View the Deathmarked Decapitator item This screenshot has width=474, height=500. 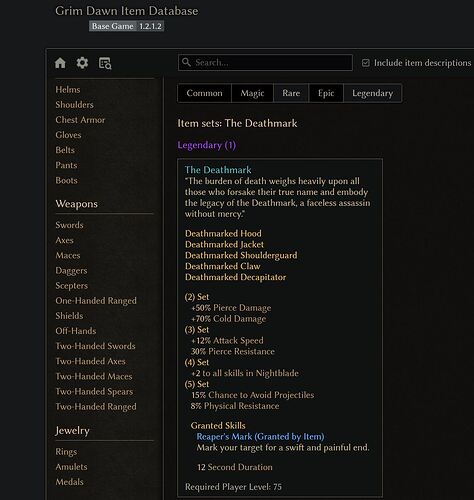235,277
